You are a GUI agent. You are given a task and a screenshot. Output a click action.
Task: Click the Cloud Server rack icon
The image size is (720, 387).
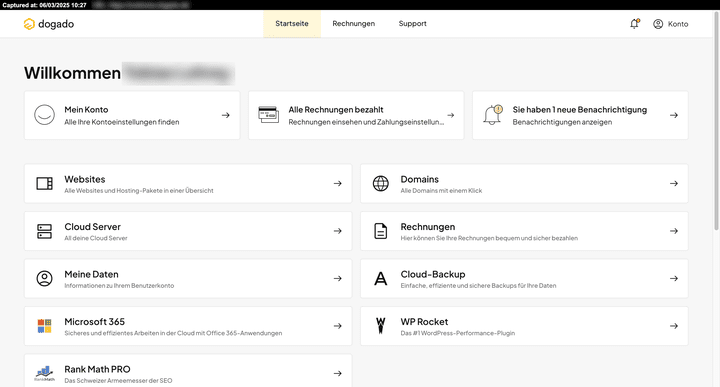(45, 231)
